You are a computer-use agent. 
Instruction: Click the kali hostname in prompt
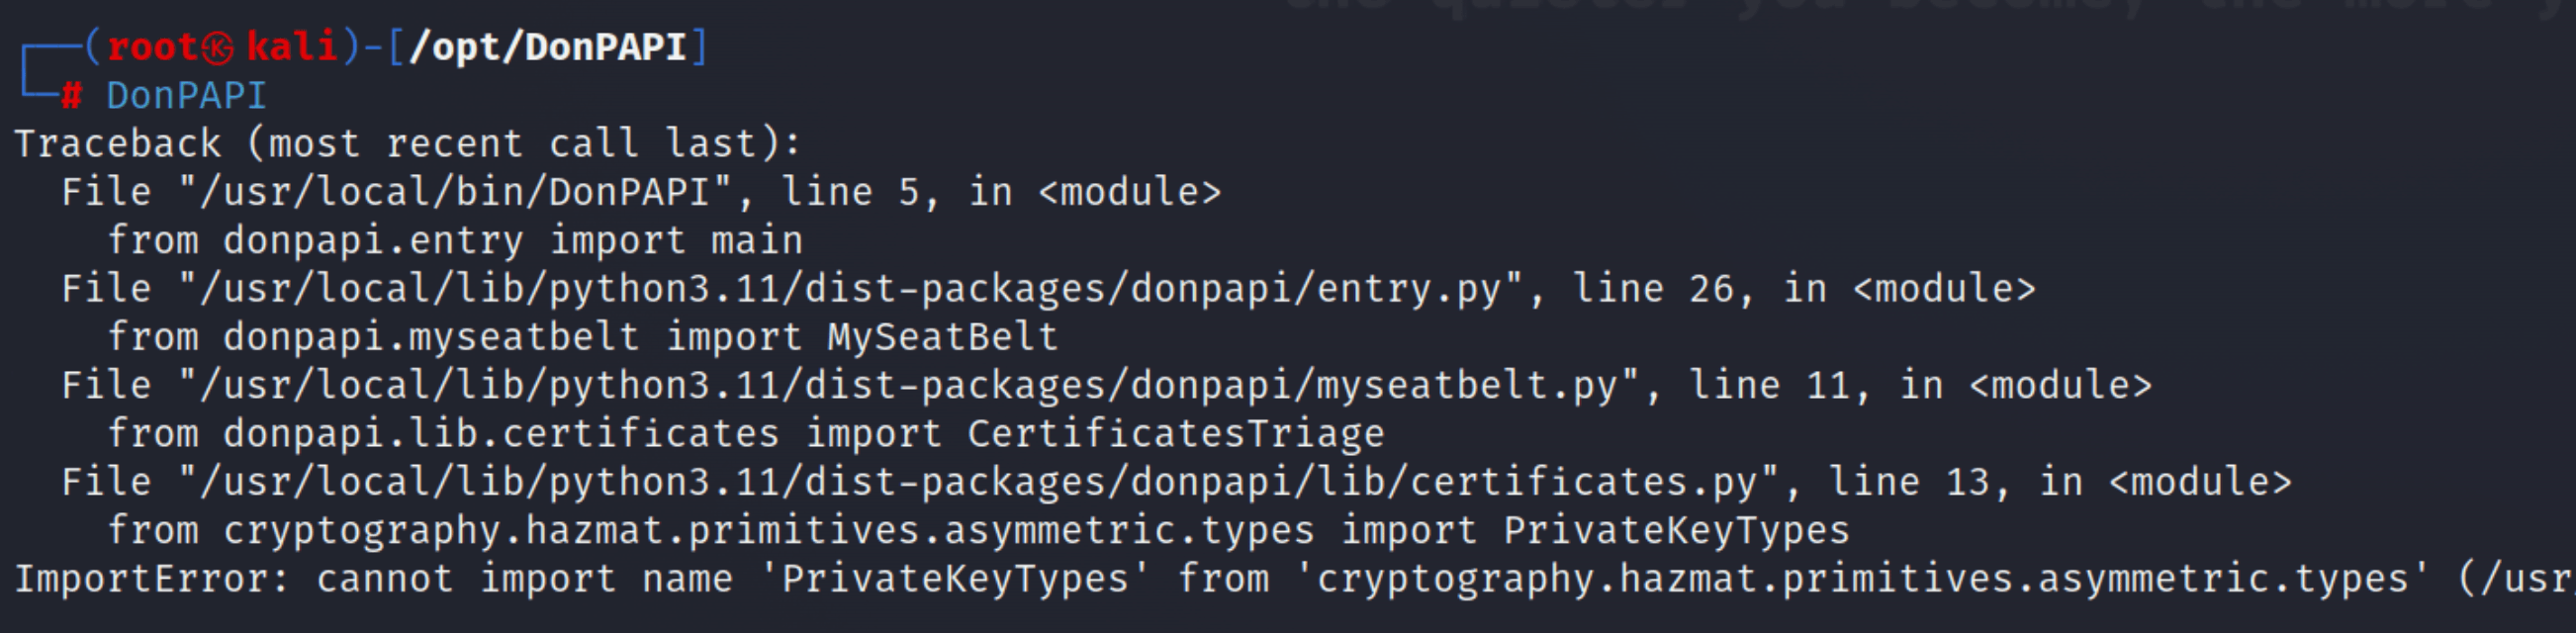point(292,47)
